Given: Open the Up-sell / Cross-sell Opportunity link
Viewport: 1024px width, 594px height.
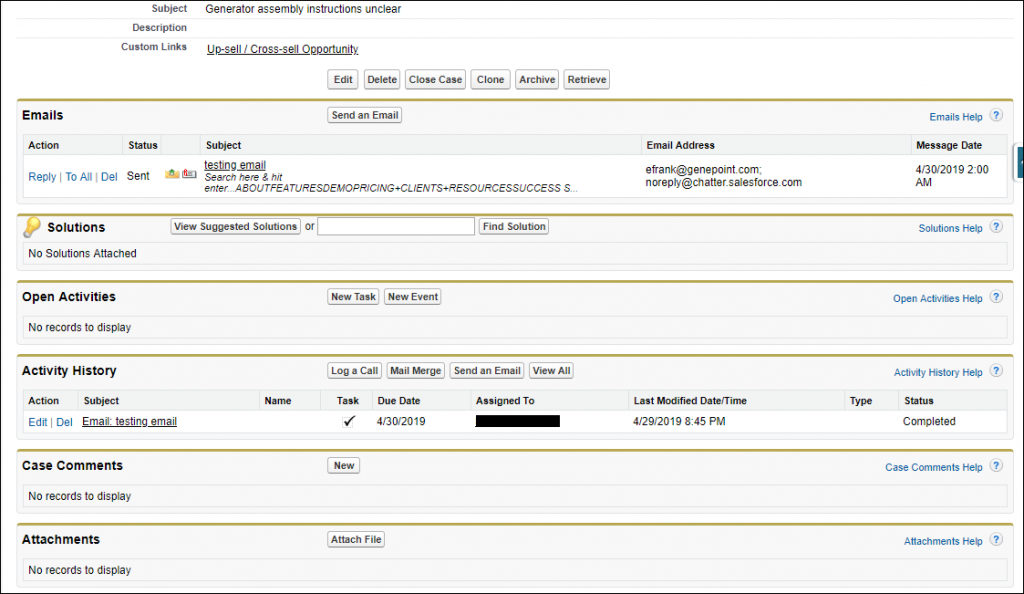Looking at the screenshot, I should 281,48.
